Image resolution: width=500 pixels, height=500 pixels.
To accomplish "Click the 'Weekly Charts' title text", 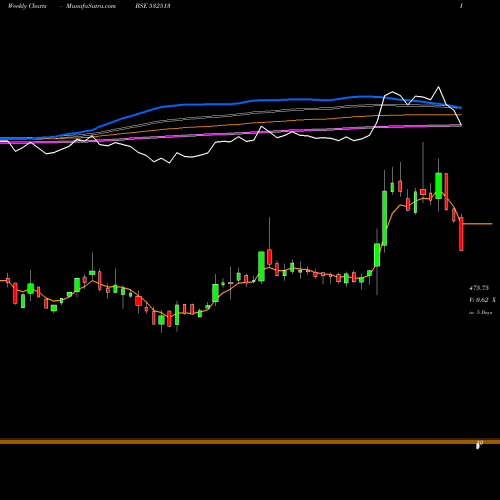I will click(x=27, y=6).
